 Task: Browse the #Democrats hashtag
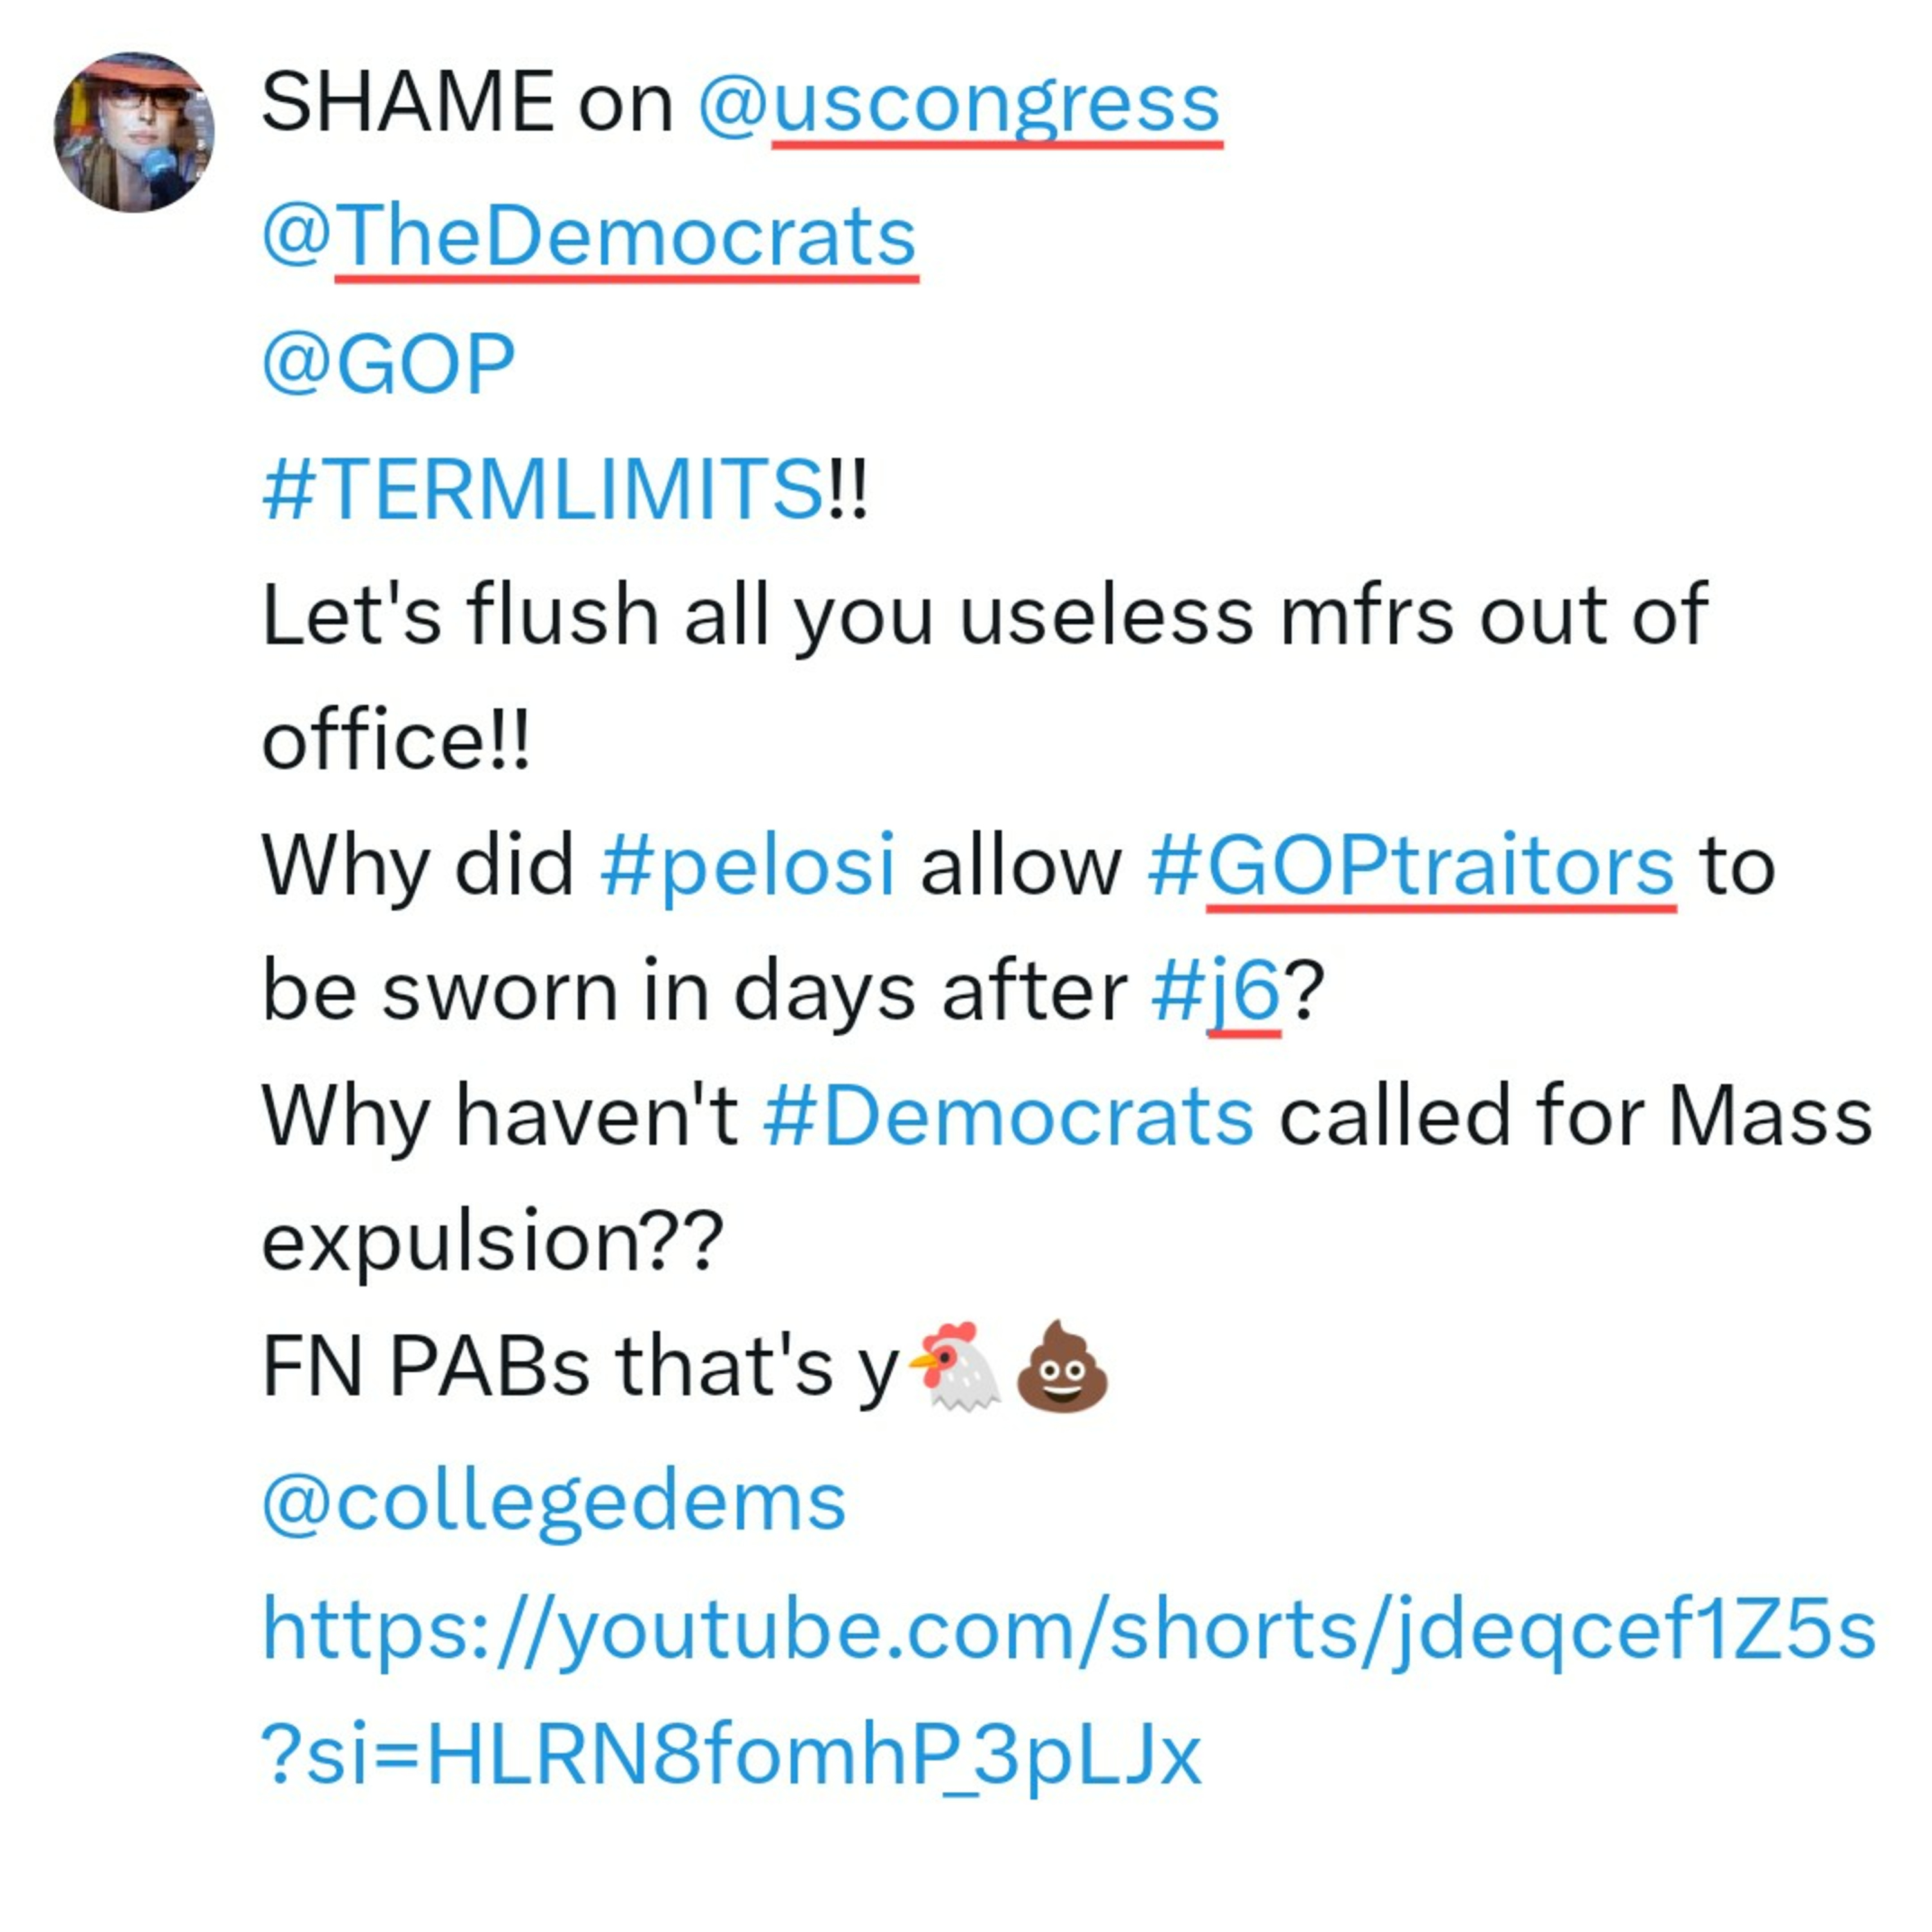(1007, 1116)
